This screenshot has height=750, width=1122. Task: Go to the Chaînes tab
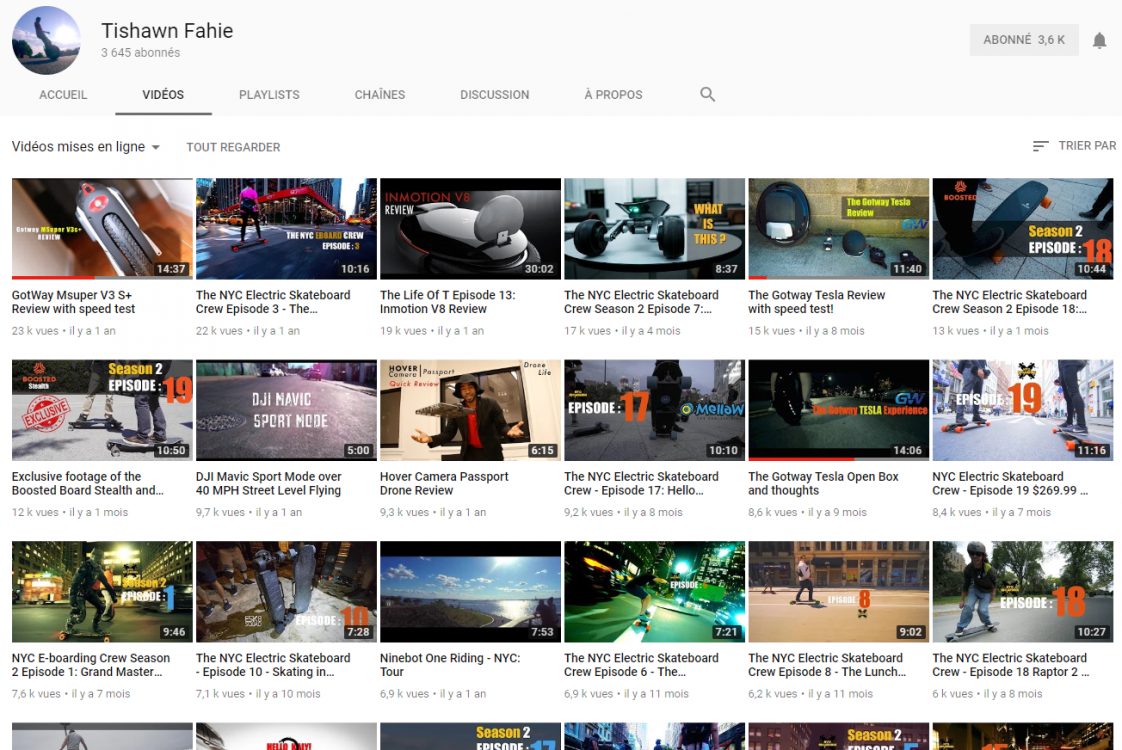pos(380,94)
